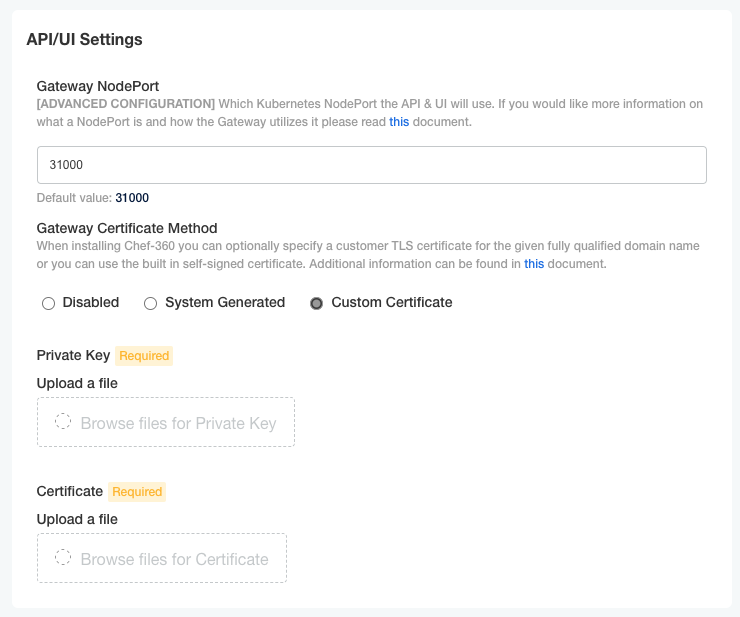Click the 'Certificate' section label

point(69,491)
